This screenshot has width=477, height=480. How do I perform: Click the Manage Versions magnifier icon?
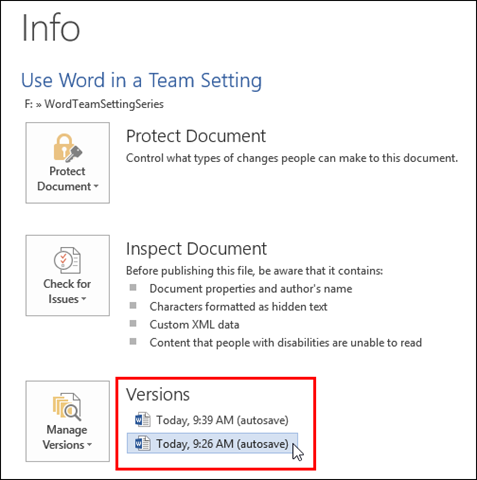coord(67,407)
